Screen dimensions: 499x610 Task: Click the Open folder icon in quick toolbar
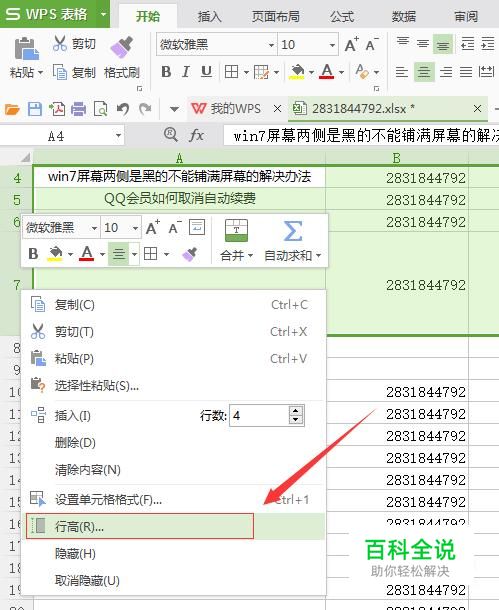[x=12, y=109]
